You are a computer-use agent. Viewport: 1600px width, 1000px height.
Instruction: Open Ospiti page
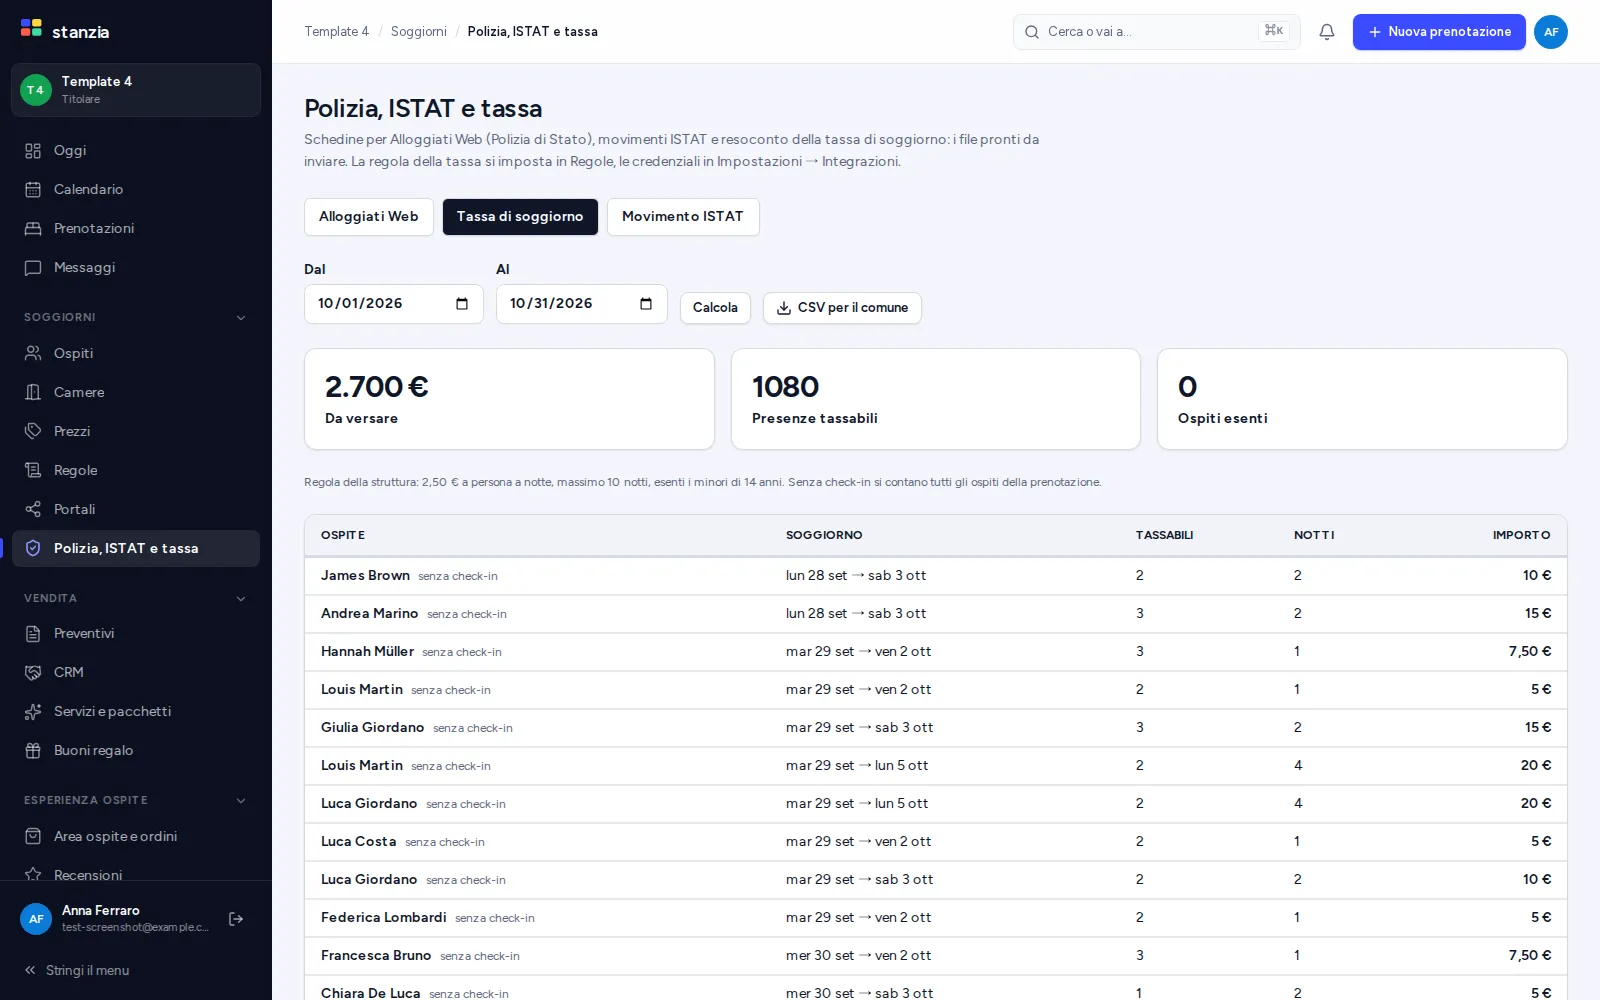point(136,353)
